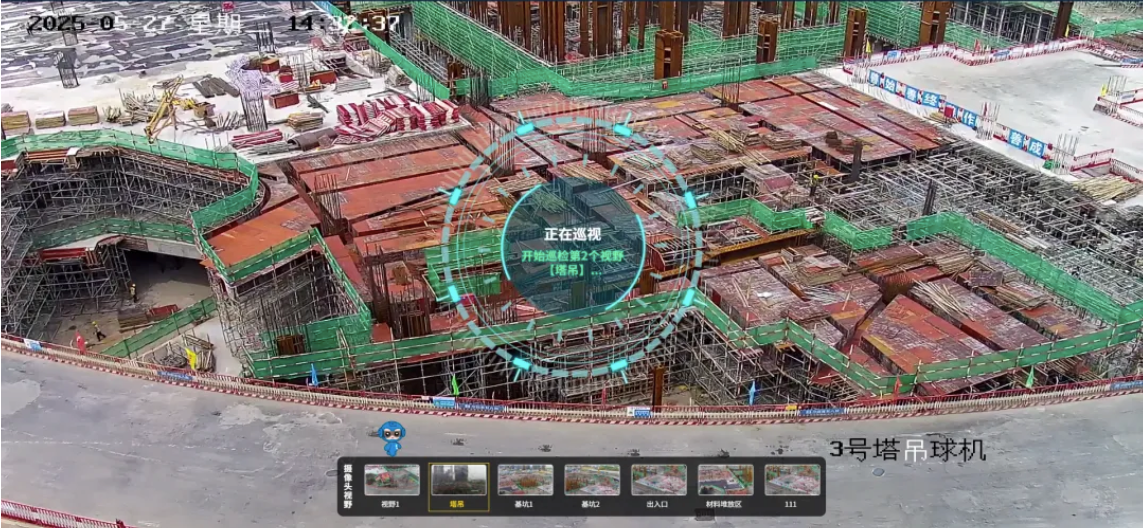Image resolution: width=1143 pixels, height=528 pixels.
Task: Click the 基坑2 text label
Action: [x=592, y=505]
